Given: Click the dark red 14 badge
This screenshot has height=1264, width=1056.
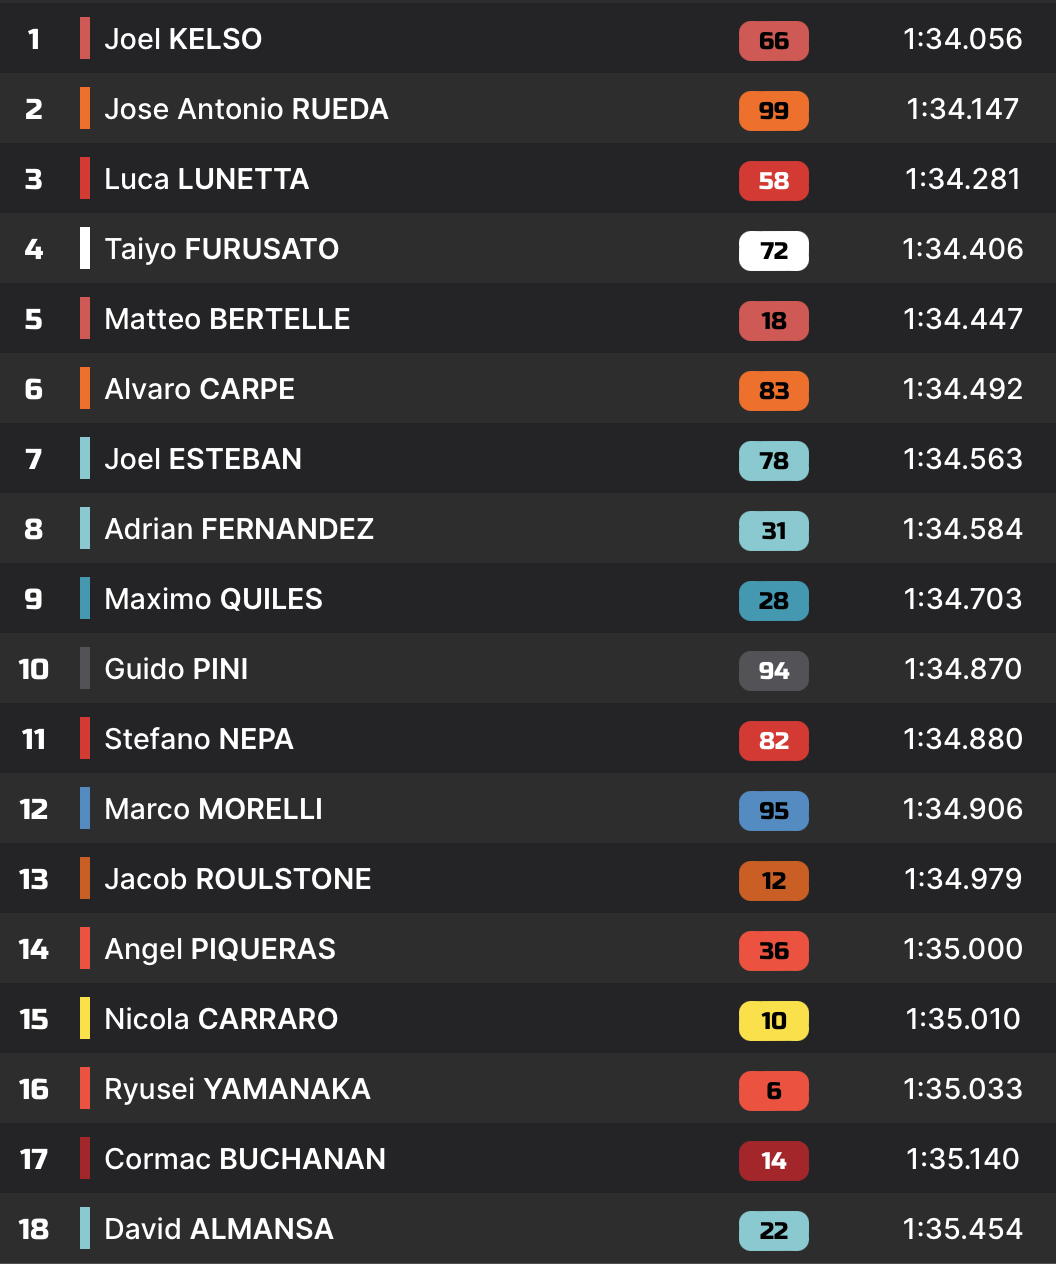Looking at the screenshot, I should point(773,1161).
